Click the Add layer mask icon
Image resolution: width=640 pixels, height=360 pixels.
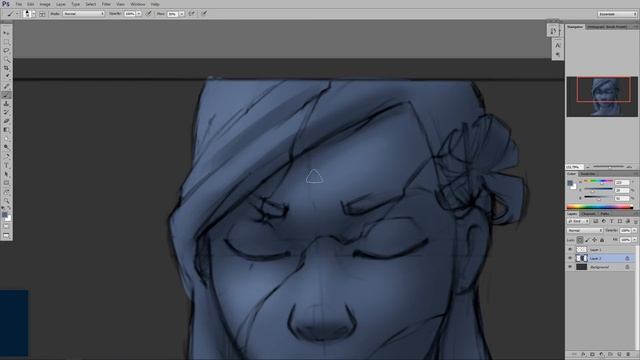[592, 355]
